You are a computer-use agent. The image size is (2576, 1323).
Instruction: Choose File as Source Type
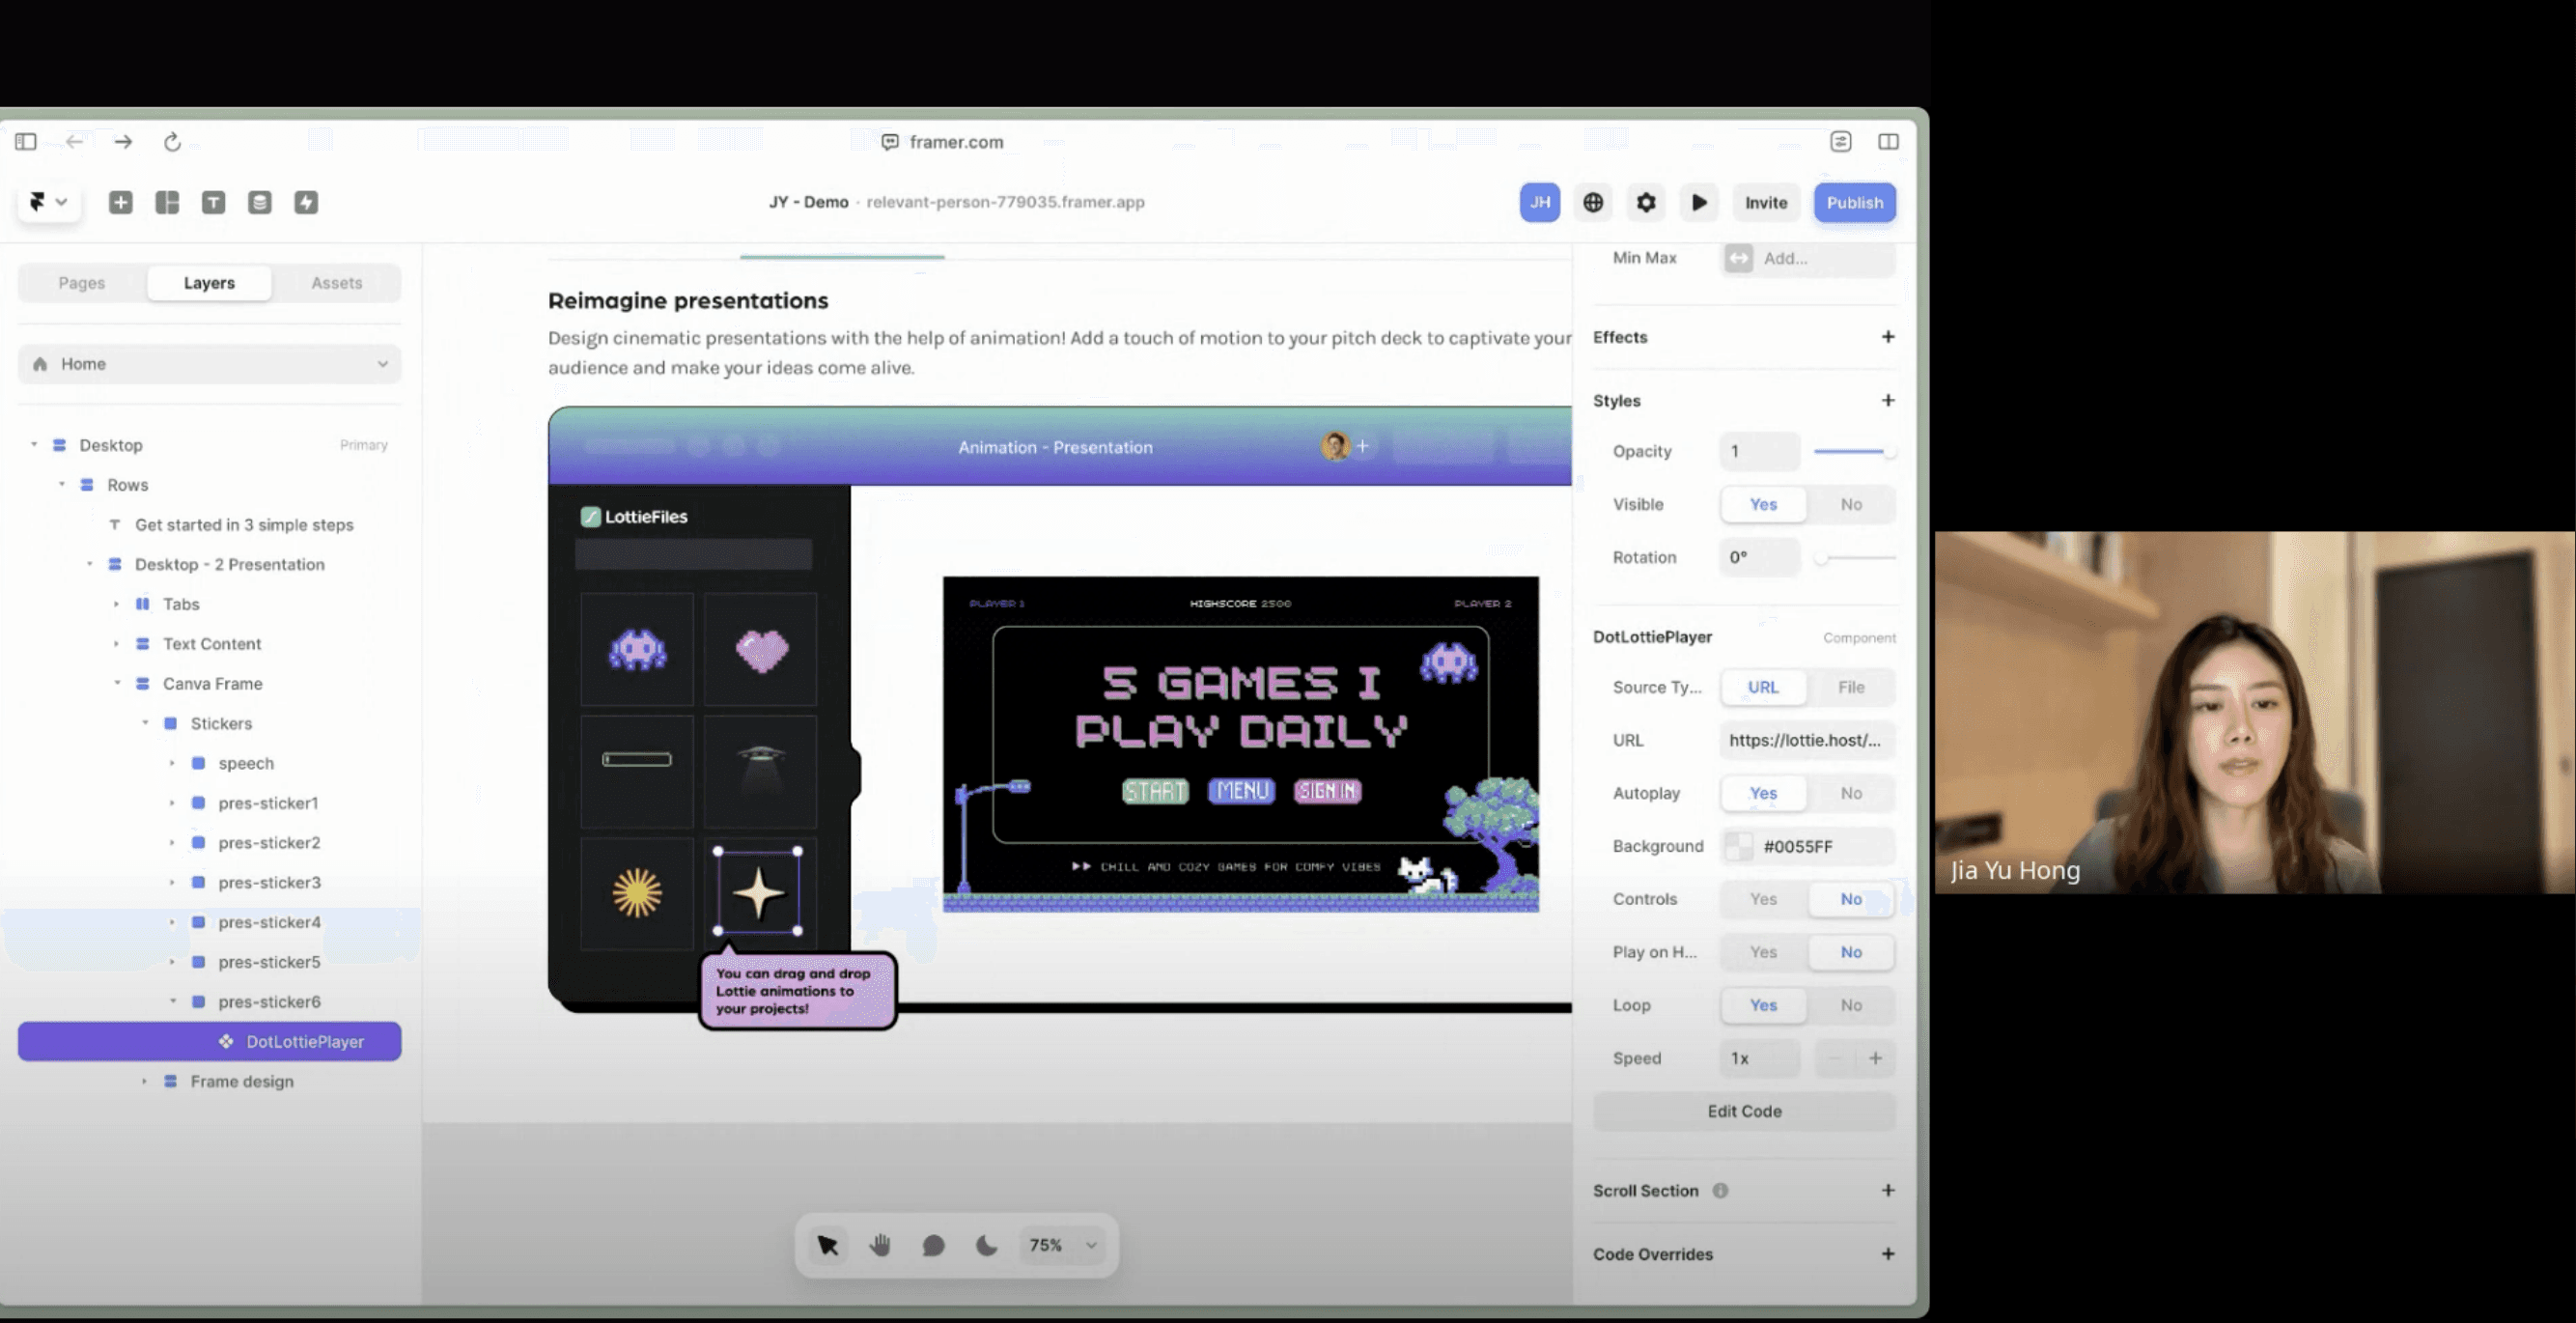(1851, 687)
